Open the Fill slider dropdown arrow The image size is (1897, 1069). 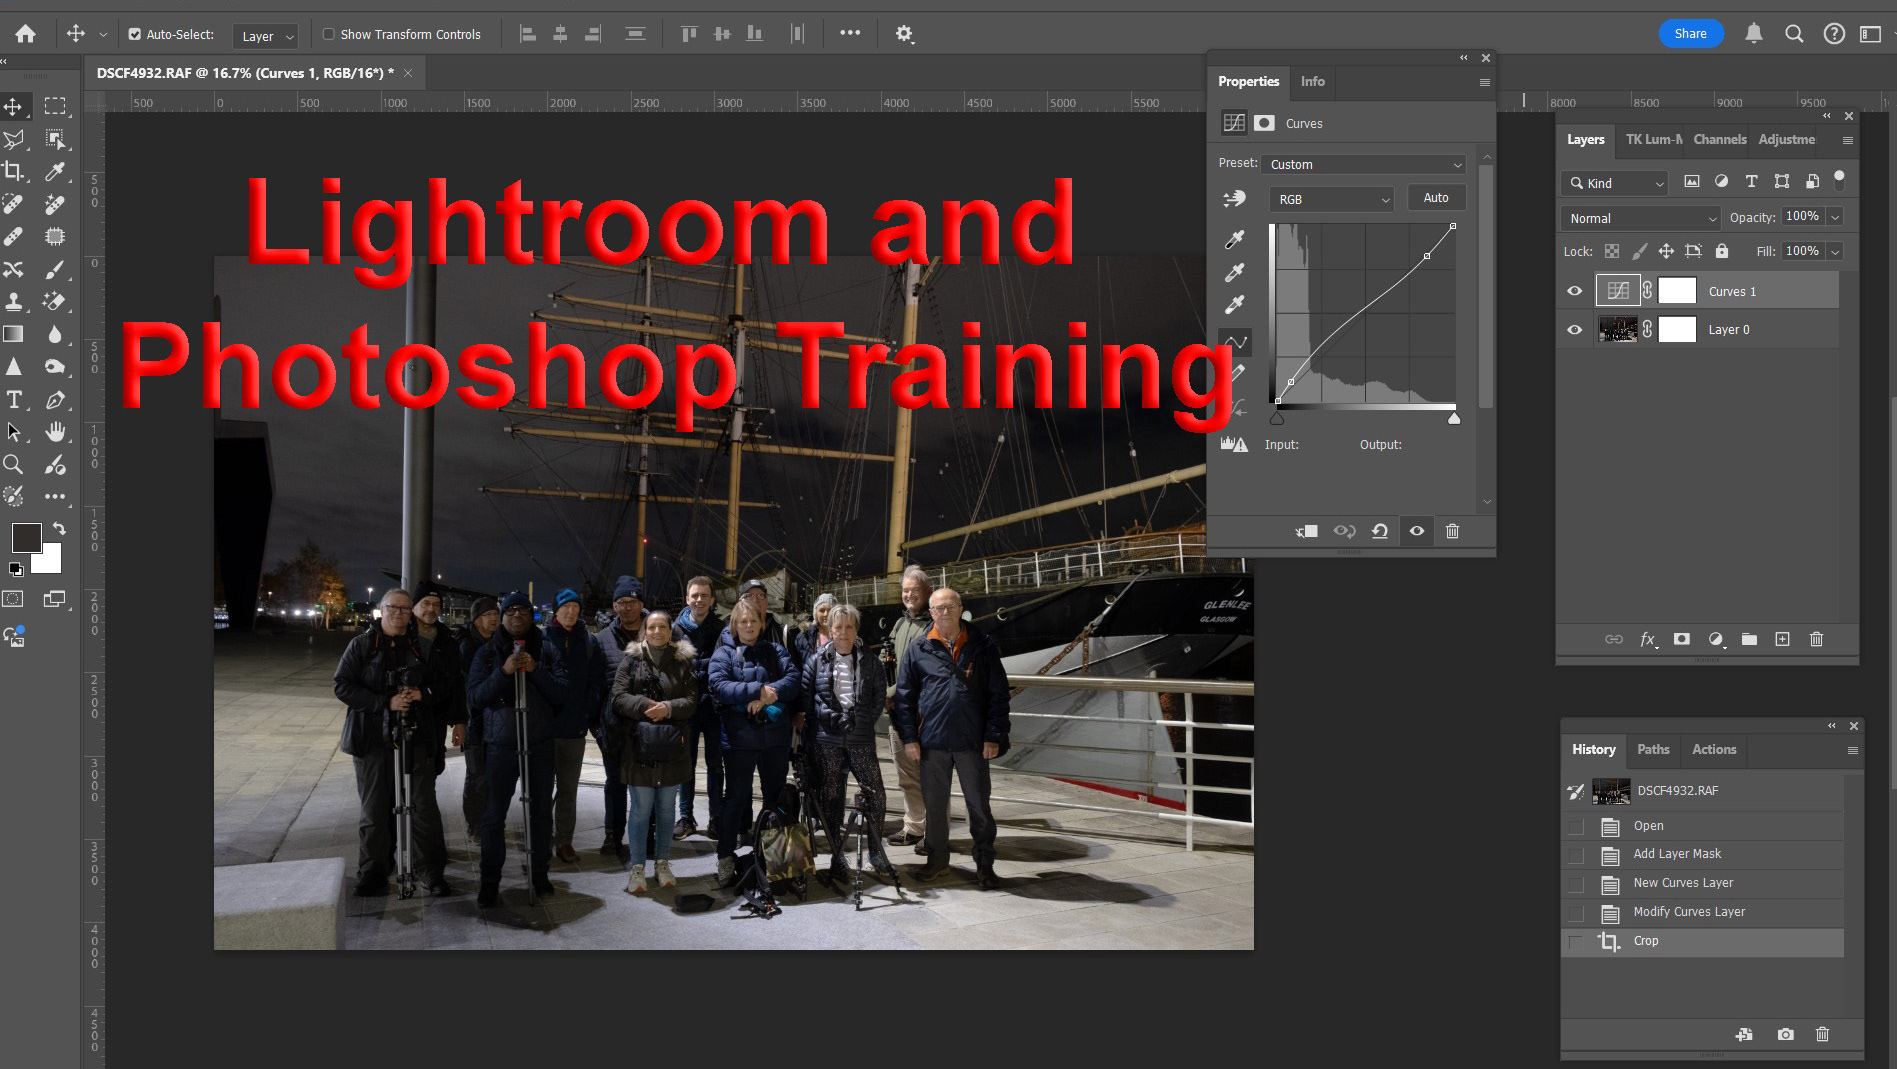1835,252
